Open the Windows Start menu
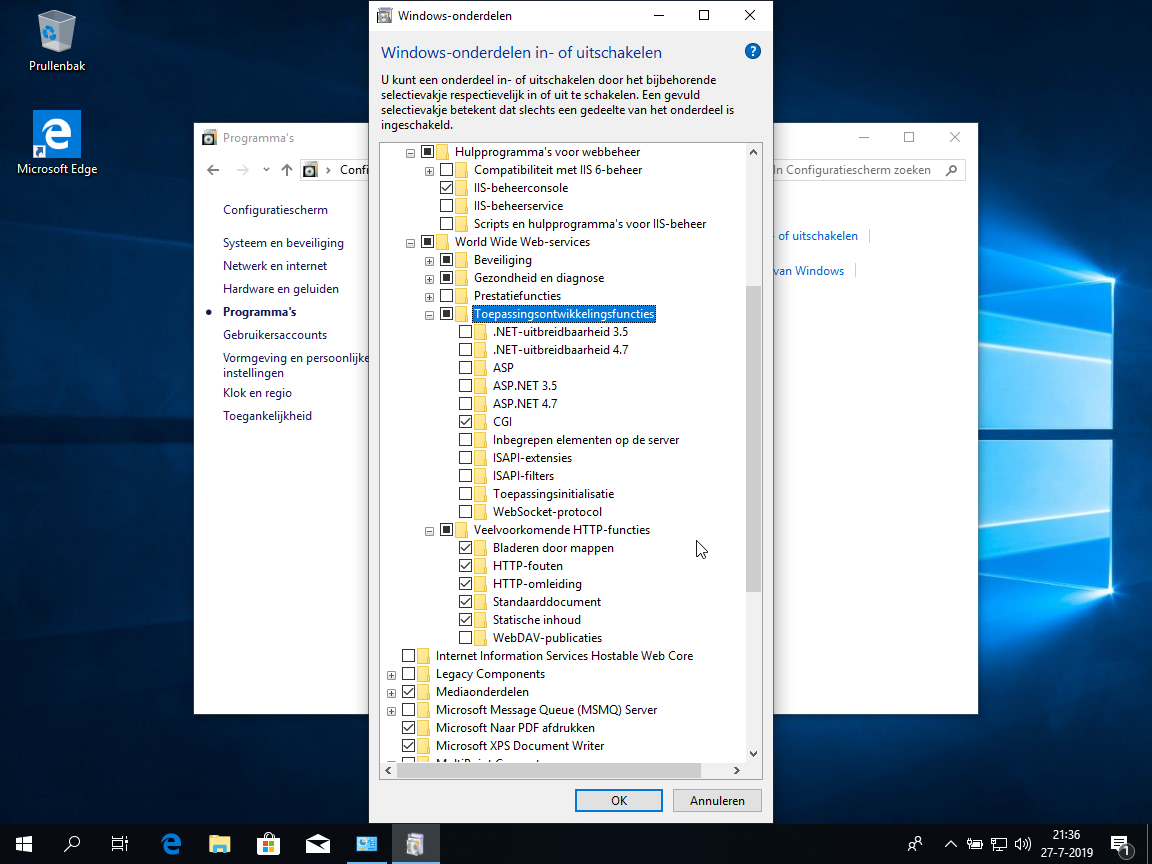The image size is (1152, 864). (24, 843)
